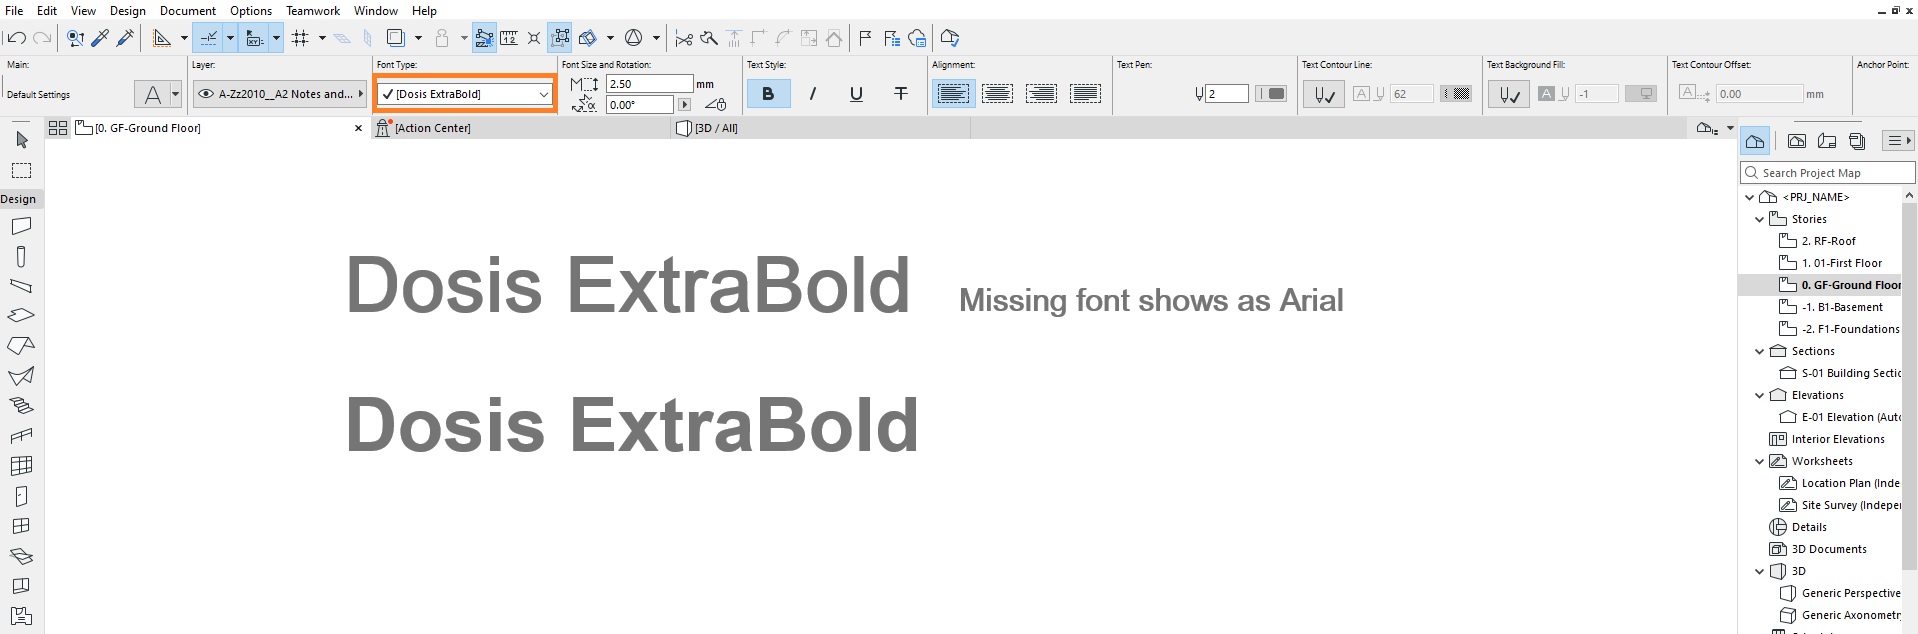
Task: Open the Font Type dropdown
Action: point(466,94)
